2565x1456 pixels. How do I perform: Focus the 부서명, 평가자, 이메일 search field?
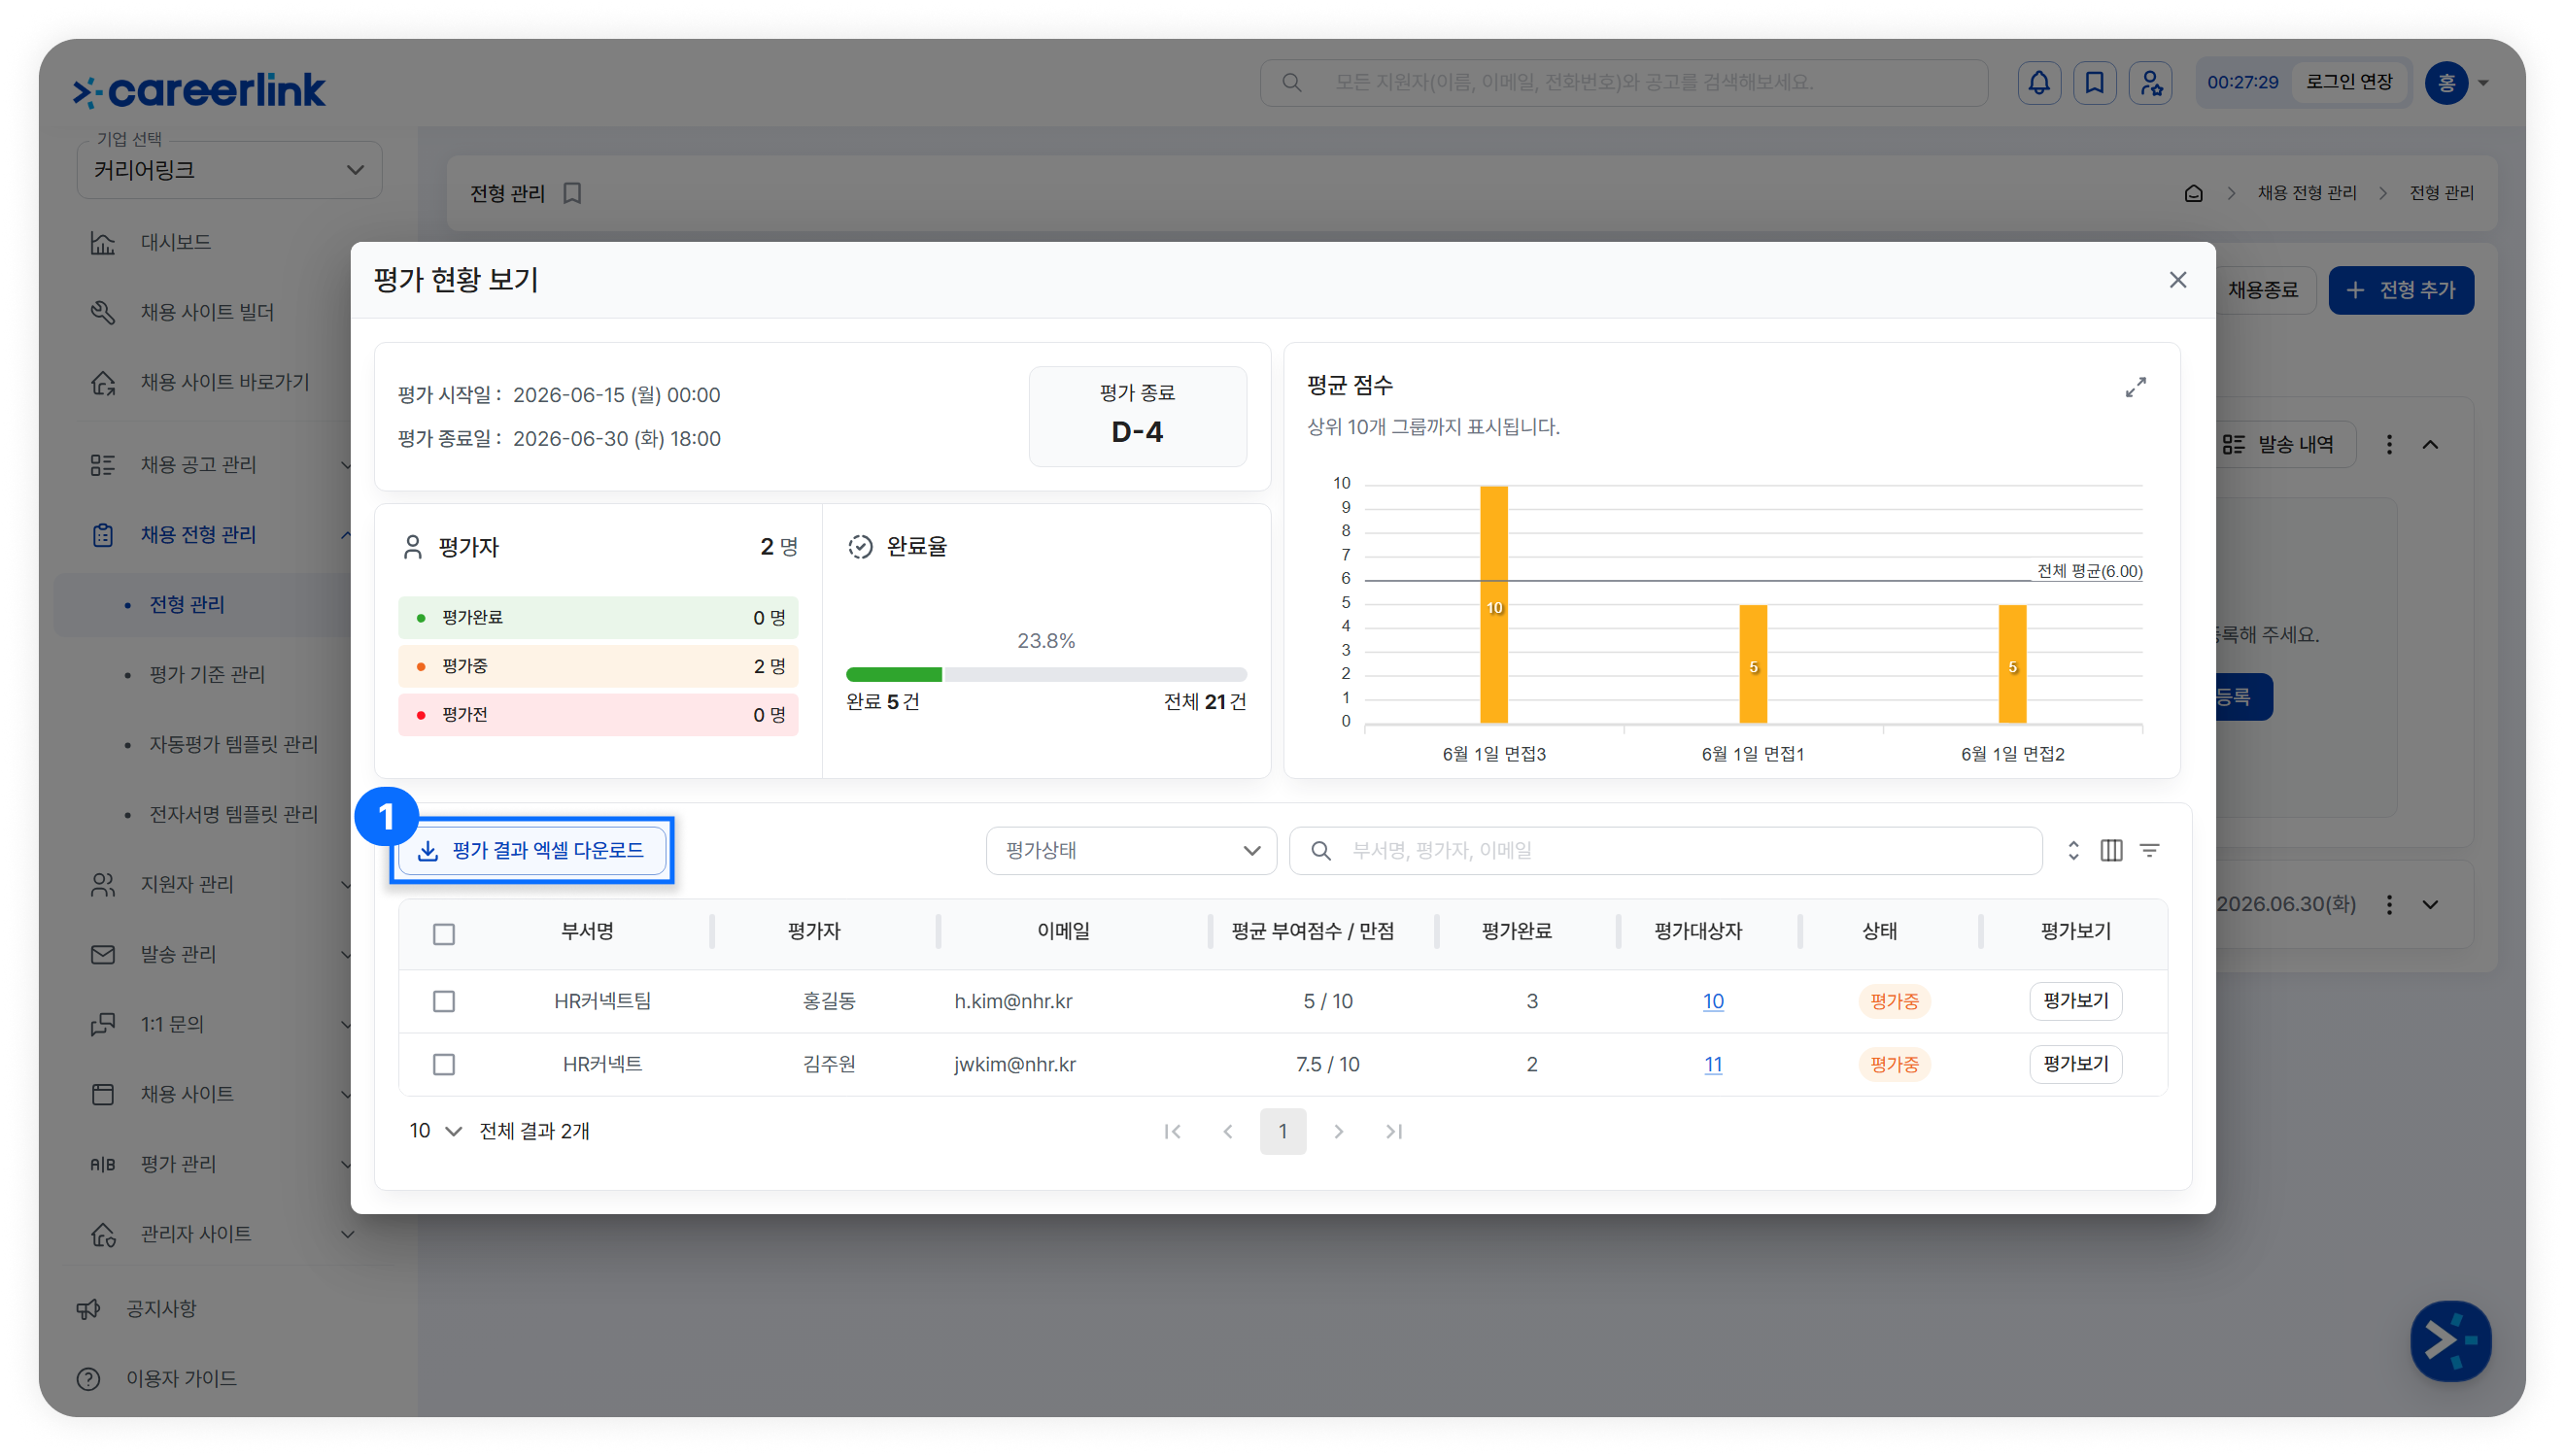pos(1665,850)
